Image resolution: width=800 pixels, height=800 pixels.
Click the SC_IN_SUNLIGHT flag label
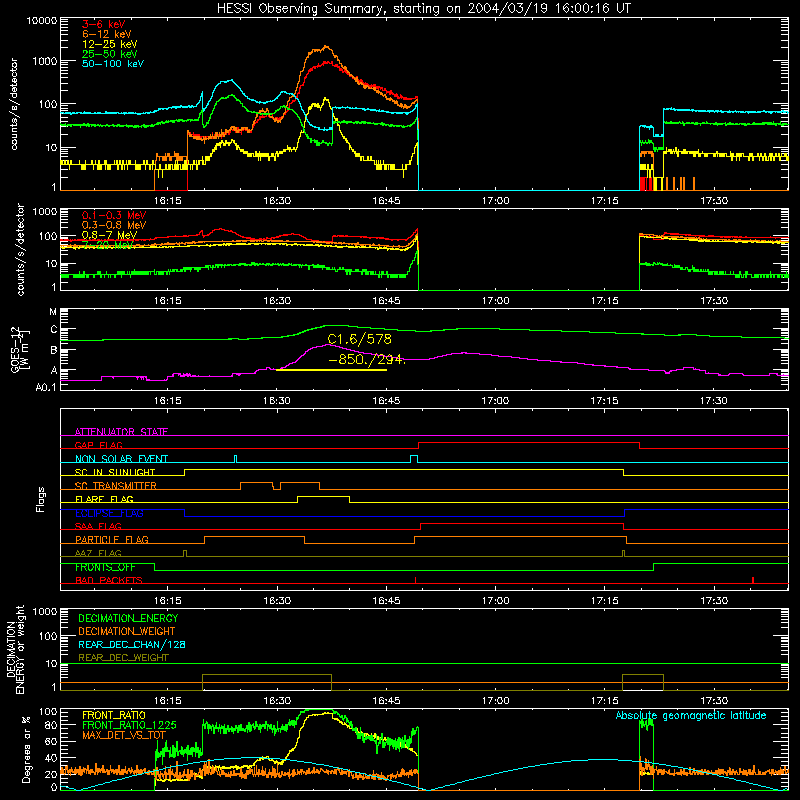[x=115, y=472]
